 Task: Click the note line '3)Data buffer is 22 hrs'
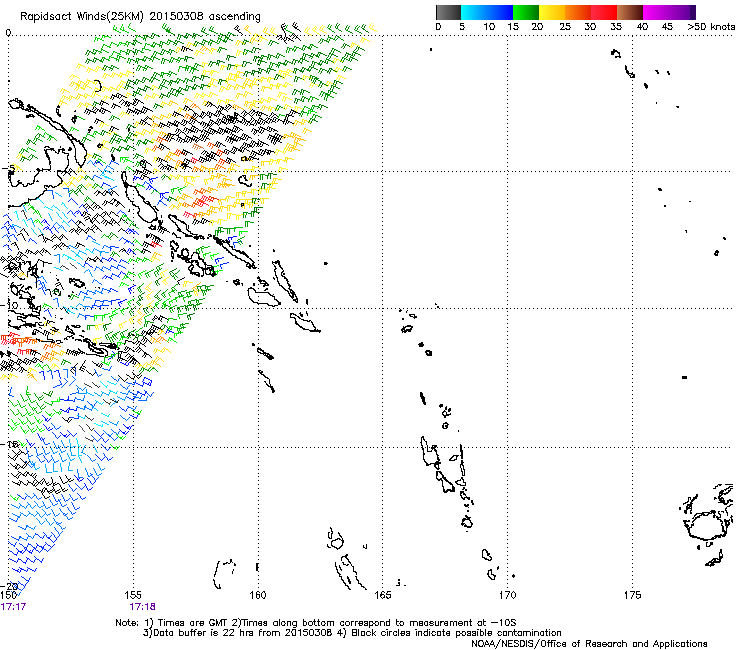click(x=352, y=633)
